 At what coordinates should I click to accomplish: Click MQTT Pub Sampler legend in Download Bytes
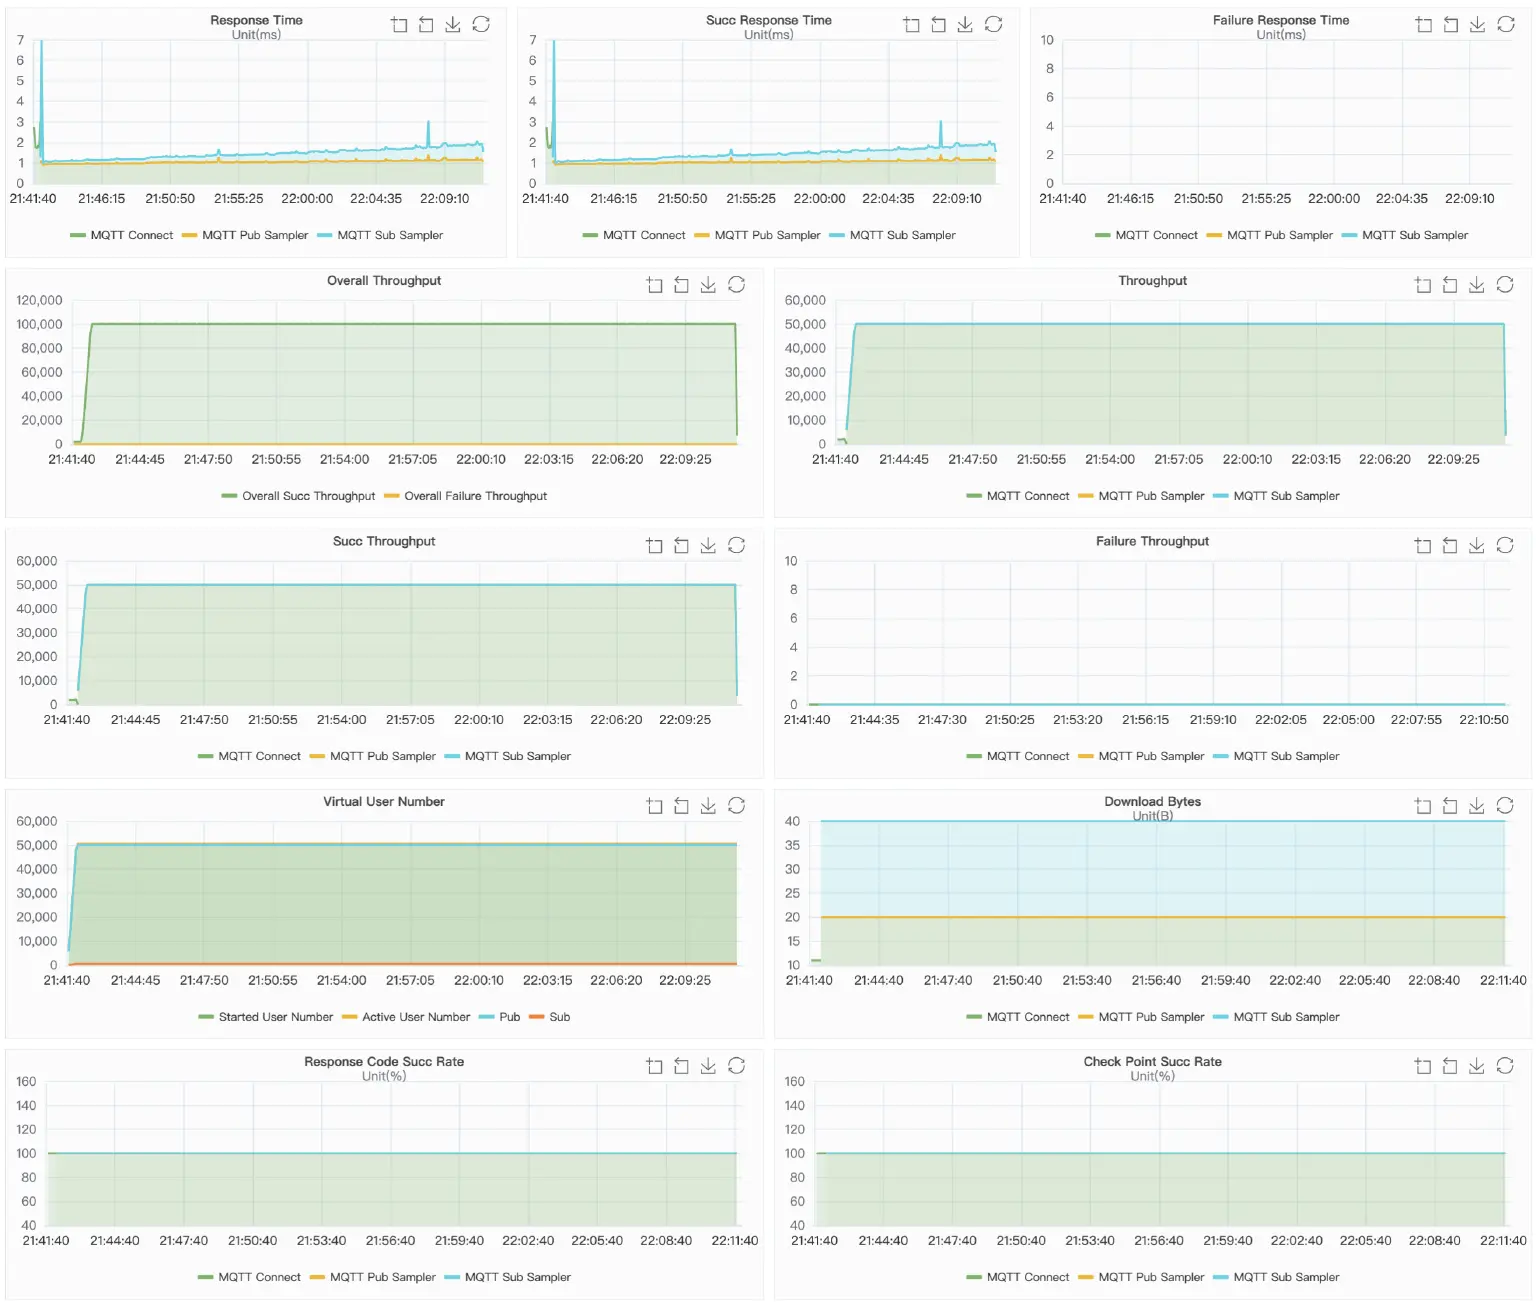(x=1151, y=1017)
